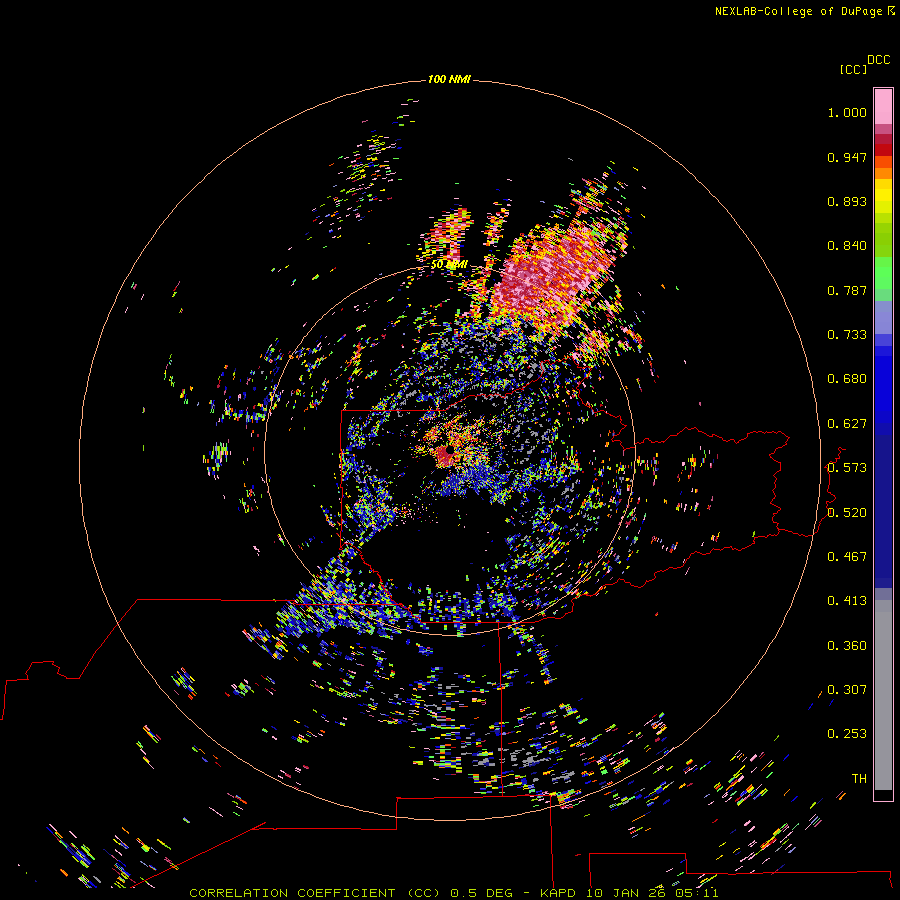The image size is (900, 900).
Task: Click the 0.253 color scale value
Action: coord(847,734)
